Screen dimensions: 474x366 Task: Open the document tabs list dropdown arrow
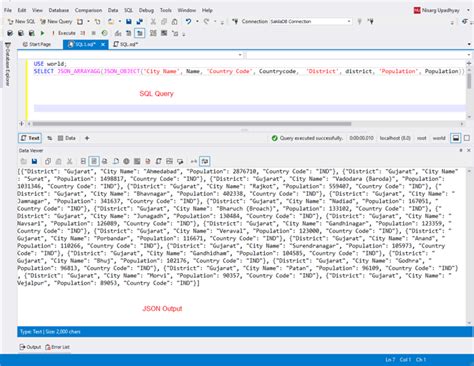pos(469,44)
